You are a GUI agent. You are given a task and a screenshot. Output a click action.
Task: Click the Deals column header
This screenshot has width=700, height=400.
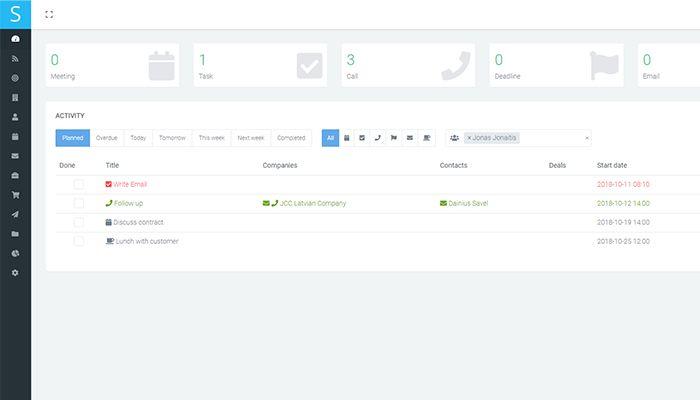point(558,165)
